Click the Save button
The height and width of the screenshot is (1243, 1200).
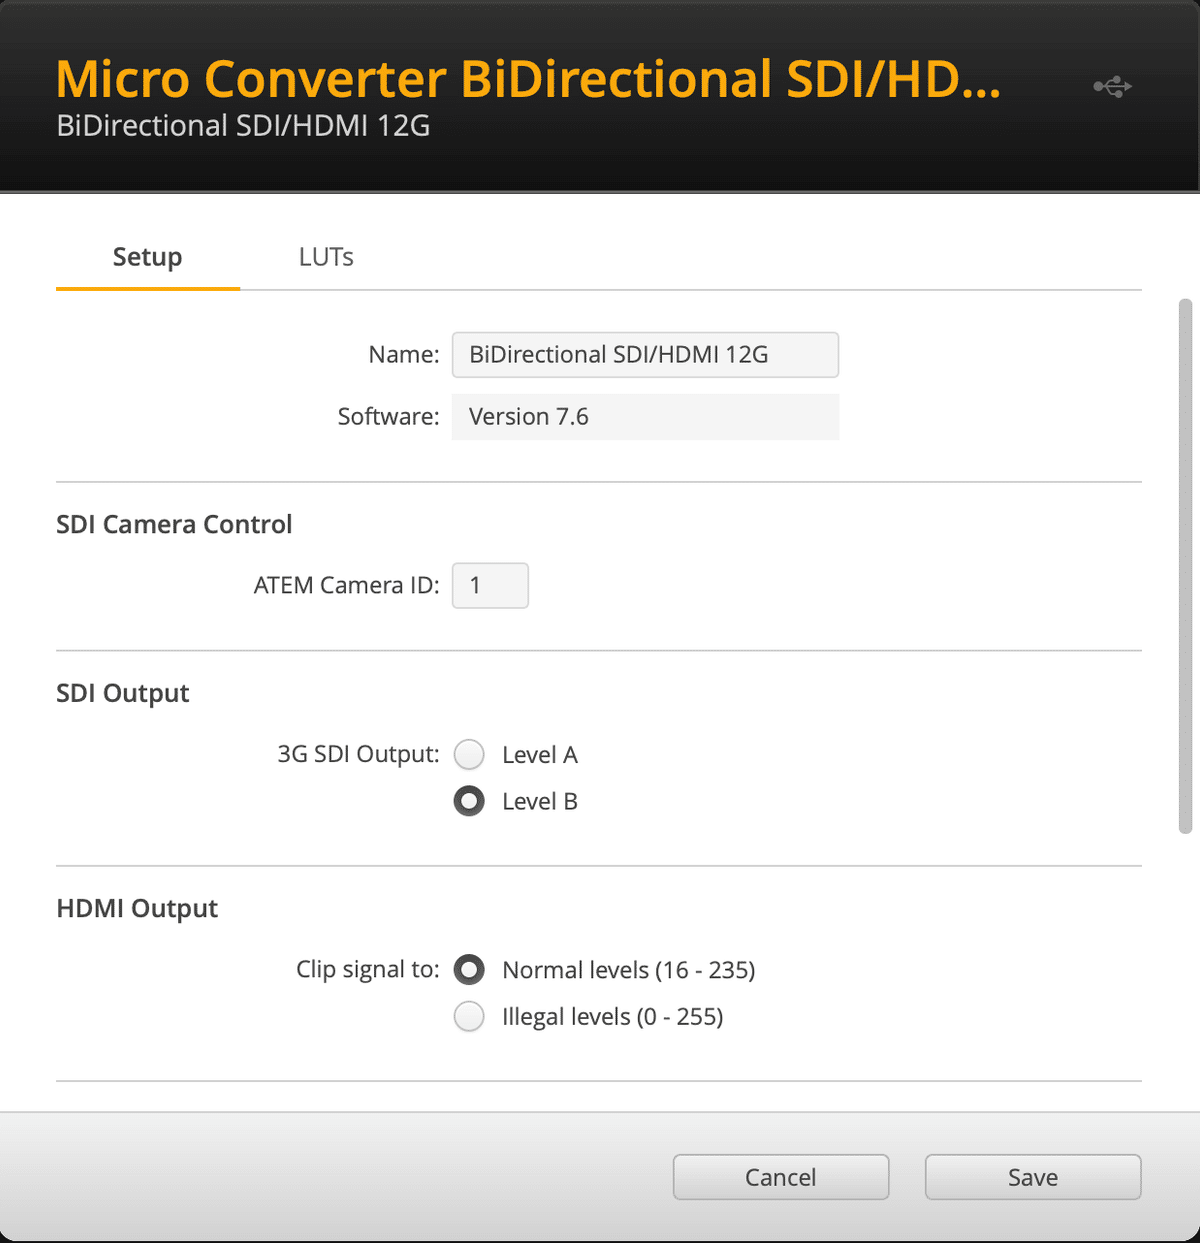click(1032, 1177)
